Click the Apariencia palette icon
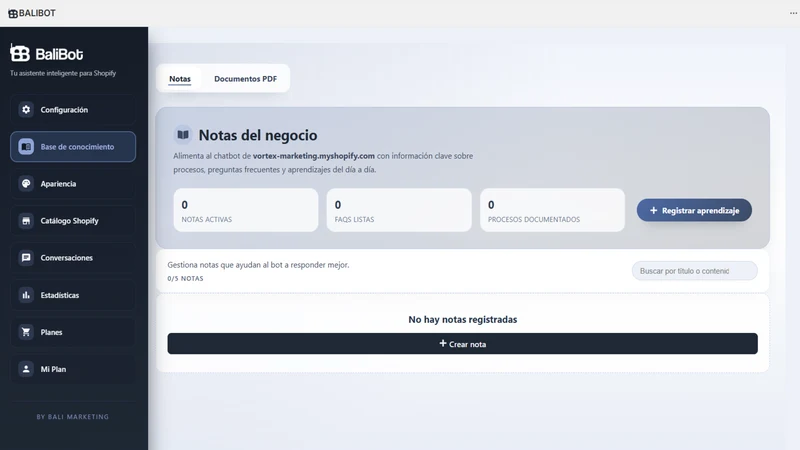The height and width of the screenshot is (450, 800). point(26,184)
